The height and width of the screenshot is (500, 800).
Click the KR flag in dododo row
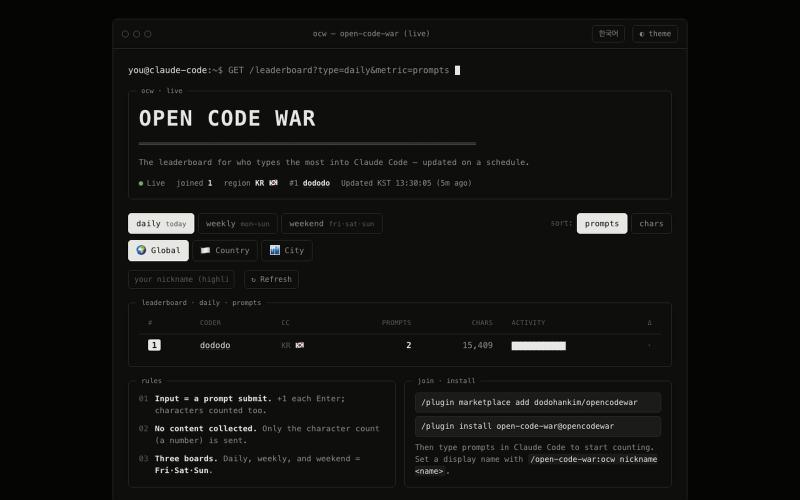pos(299,345)
